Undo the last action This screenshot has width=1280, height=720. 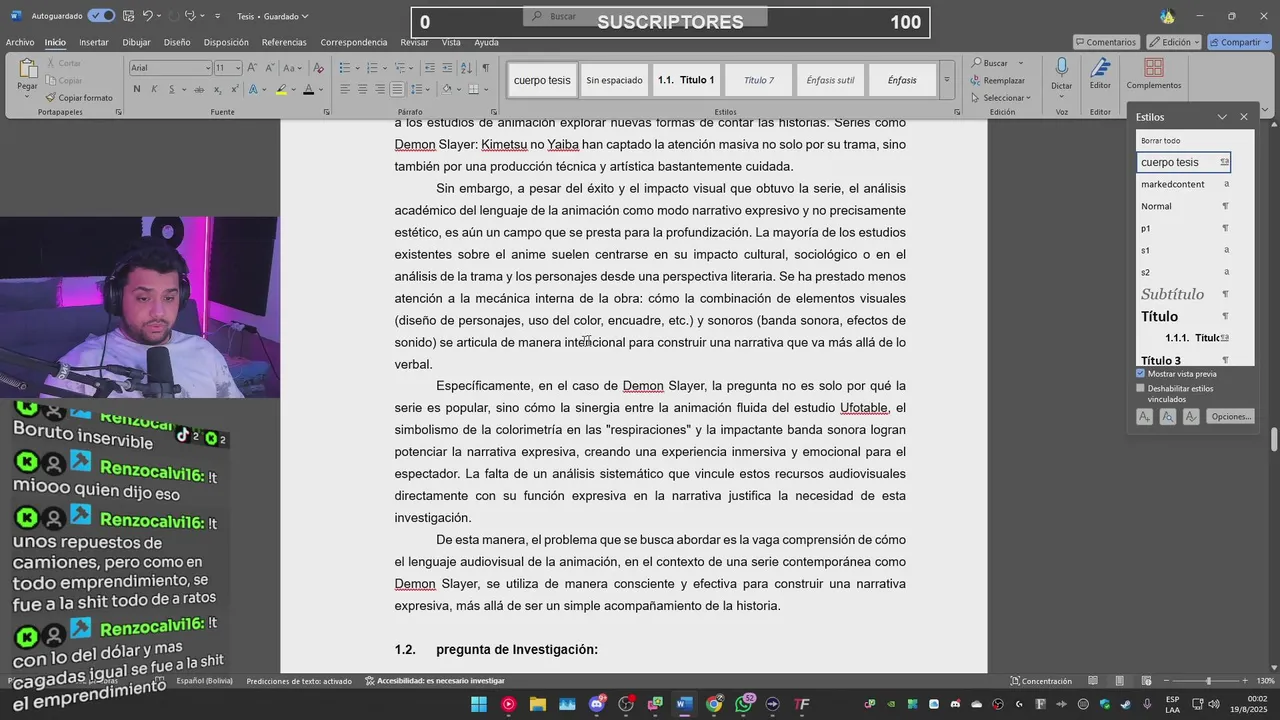coord(148,16)
